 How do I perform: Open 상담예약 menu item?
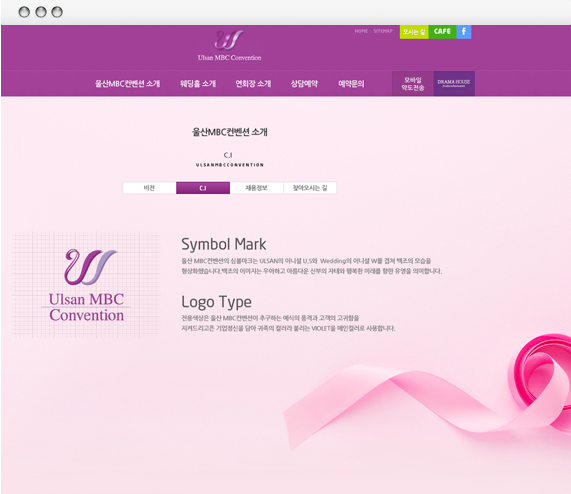coord(304,84)
